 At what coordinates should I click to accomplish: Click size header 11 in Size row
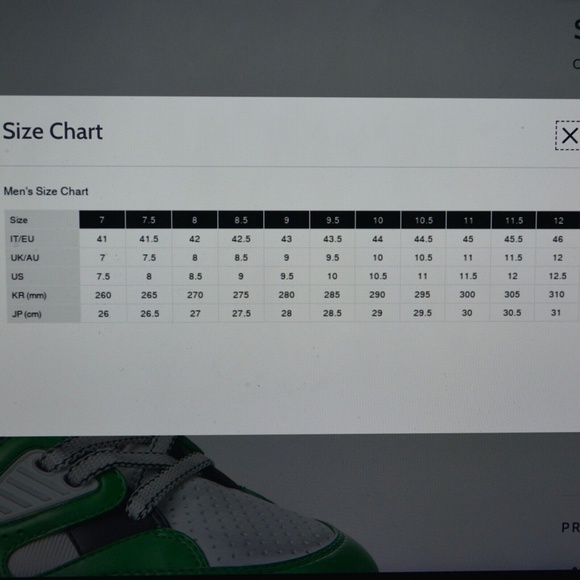[x=468, y=220]
